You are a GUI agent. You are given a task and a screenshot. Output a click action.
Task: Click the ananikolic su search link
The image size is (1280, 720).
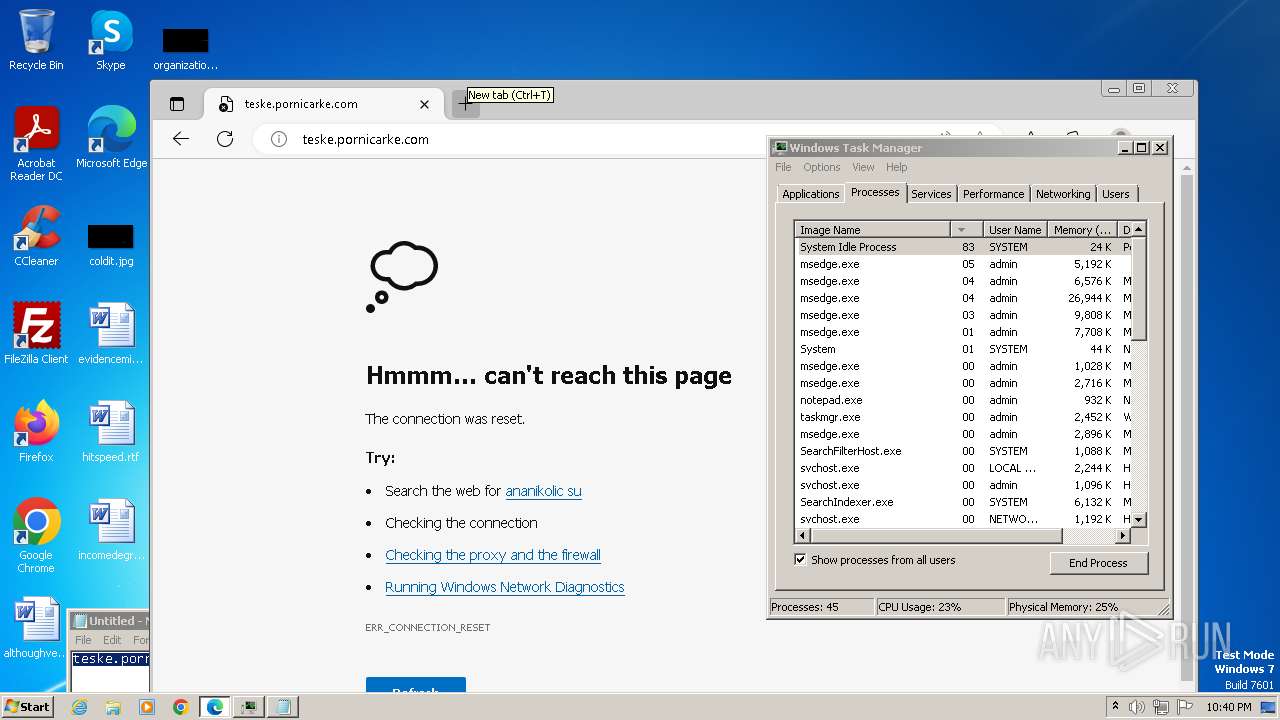pos(543,491)
